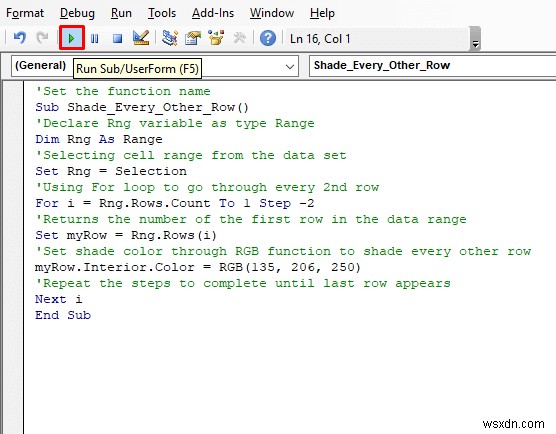Open the Tools menu

click(x=162, y=13)
